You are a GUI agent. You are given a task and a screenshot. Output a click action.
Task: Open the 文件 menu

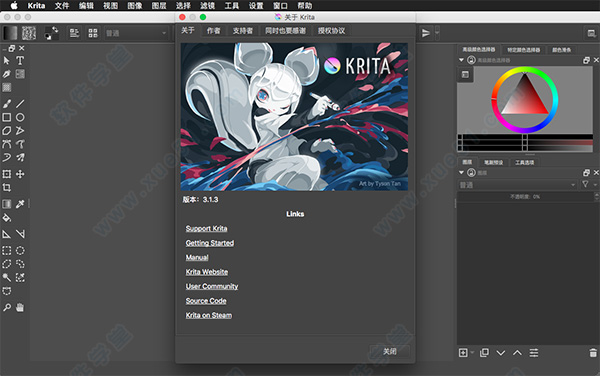pyautogui.click(x=62, y=5)
